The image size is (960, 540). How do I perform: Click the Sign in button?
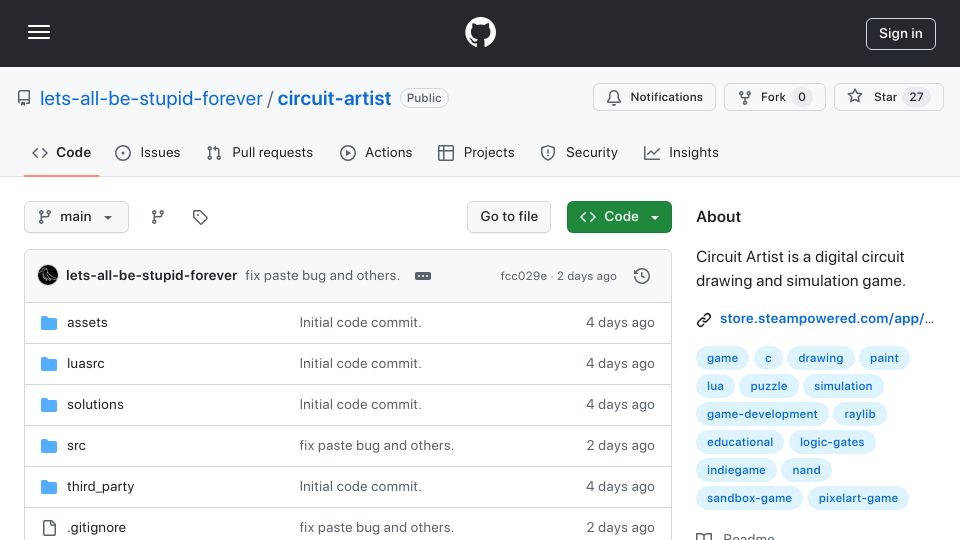coord(901,34)
